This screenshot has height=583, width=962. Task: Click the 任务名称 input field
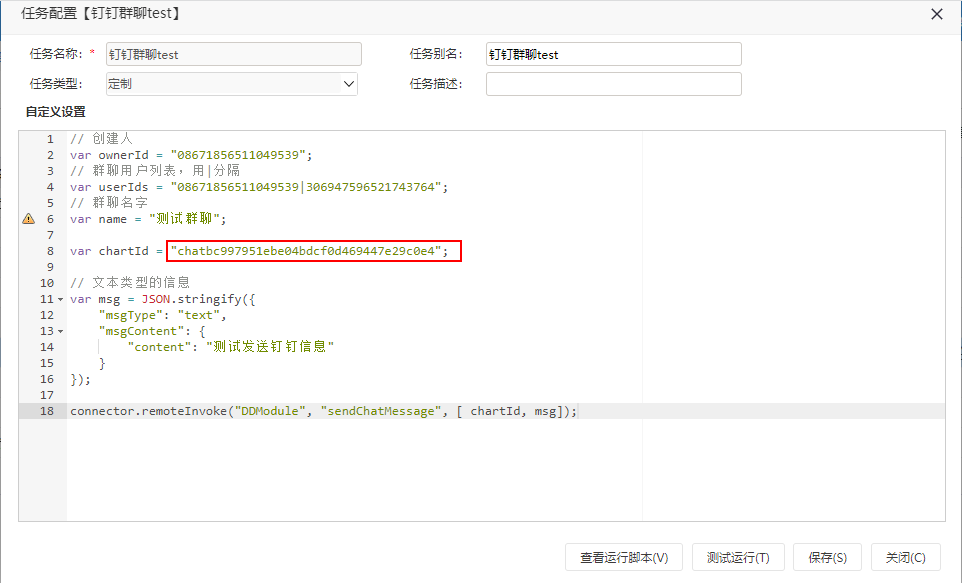(x=234, y=54)
